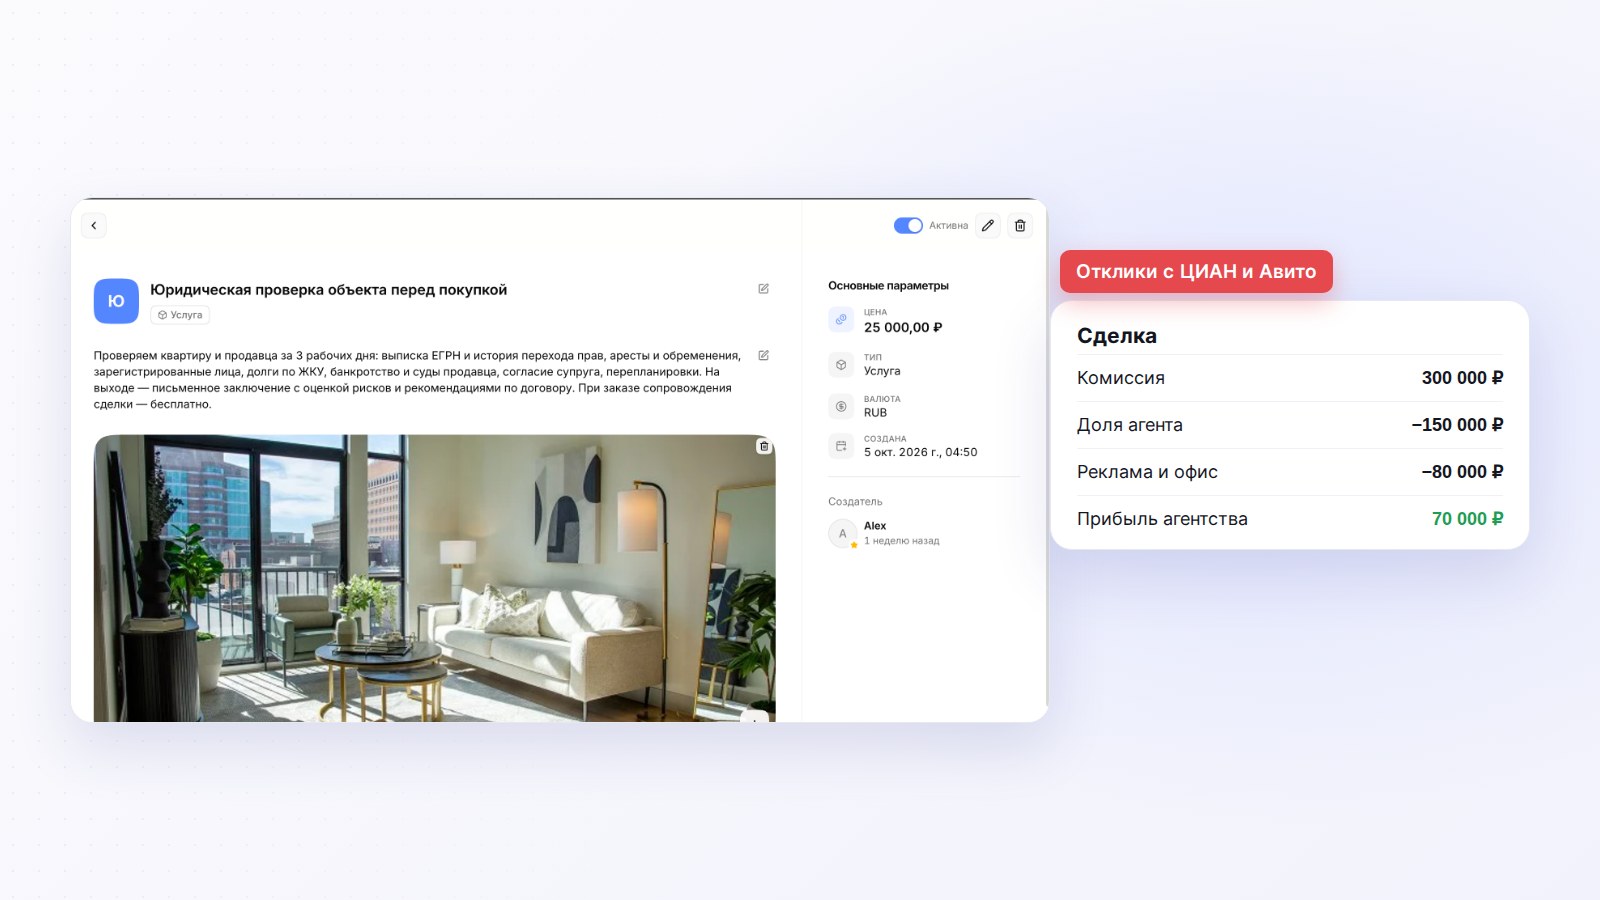Viewport: 1600px width, 900px height.
Task: Click the currency icon next to Валюта
Action: tap(841, 406)
